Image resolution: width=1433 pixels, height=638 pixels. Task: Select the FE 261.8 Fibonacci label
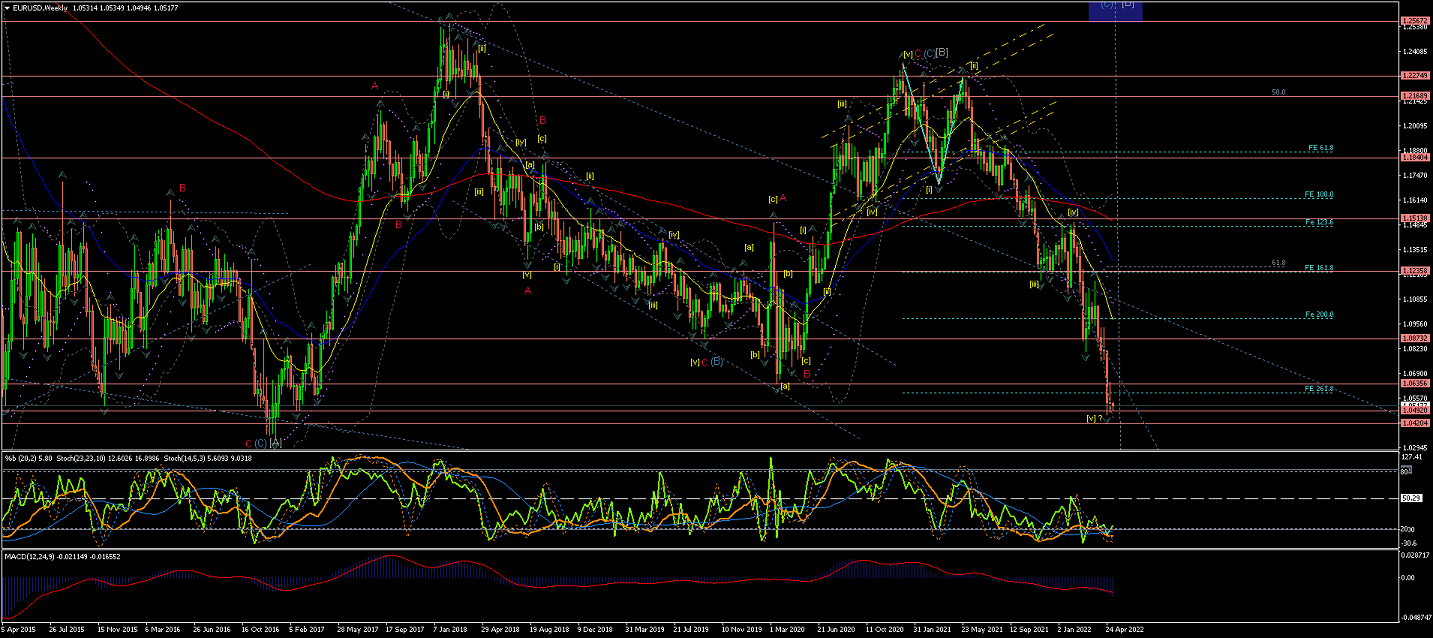[1319, 388]
